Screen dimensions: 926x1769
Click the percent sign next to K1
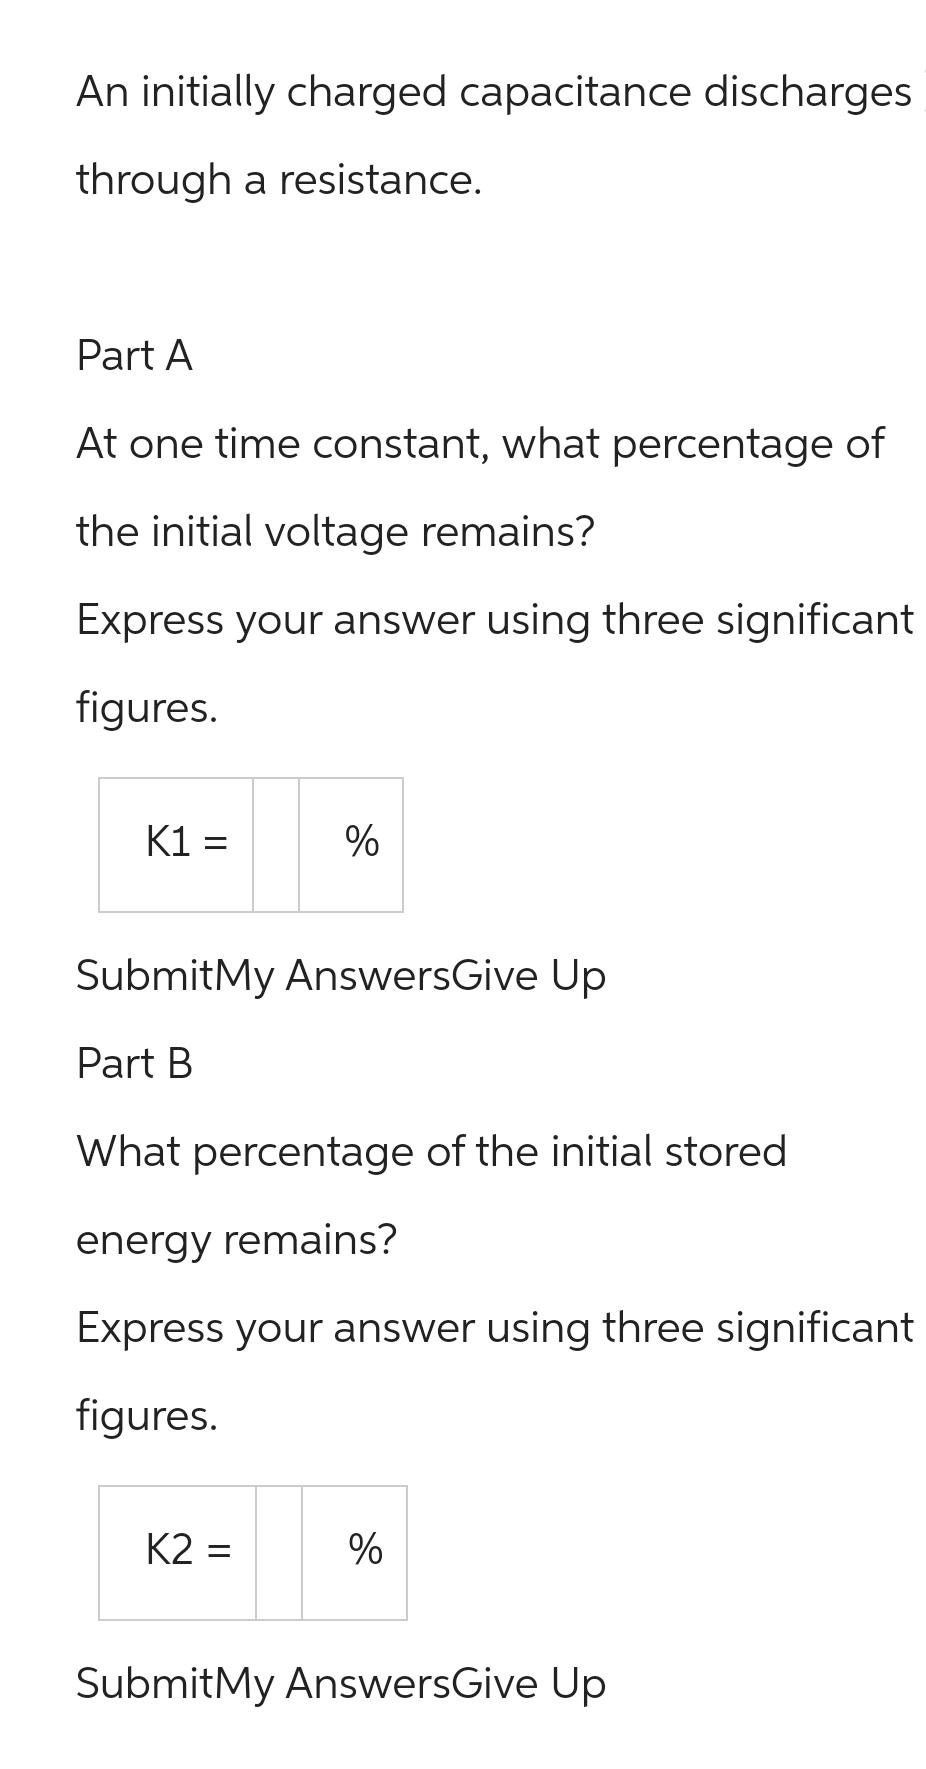(360, 843)
